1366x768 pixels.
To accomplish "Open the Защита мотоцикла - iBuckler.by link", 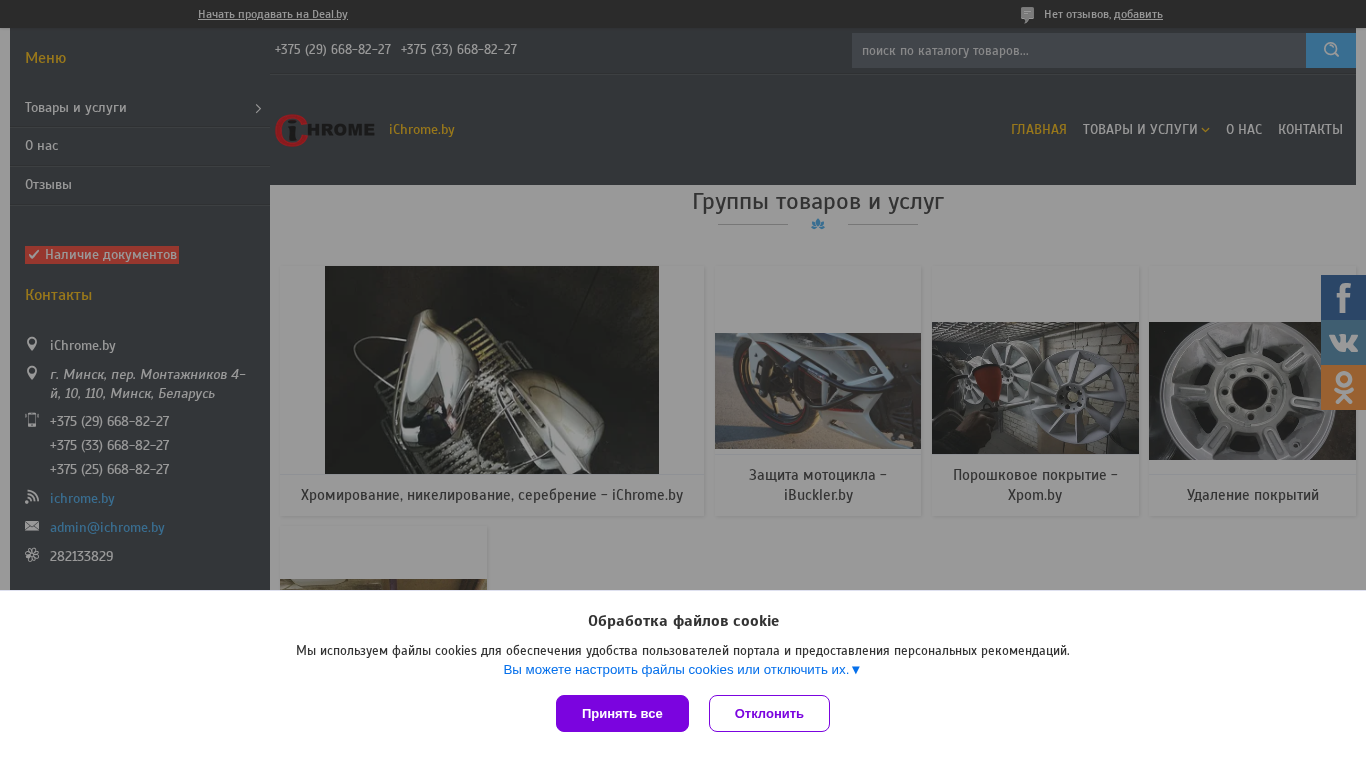I will pyautogui.click(x=818, y=485).
